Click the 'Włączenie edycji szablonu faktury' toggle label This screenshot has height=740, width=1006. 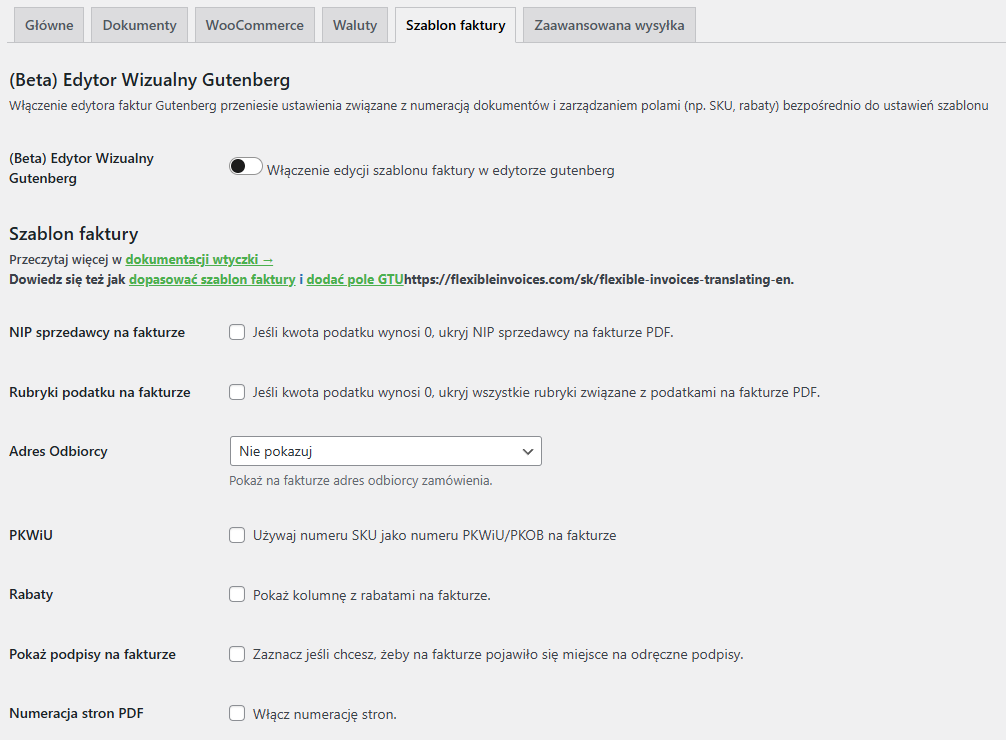(440, 170)
